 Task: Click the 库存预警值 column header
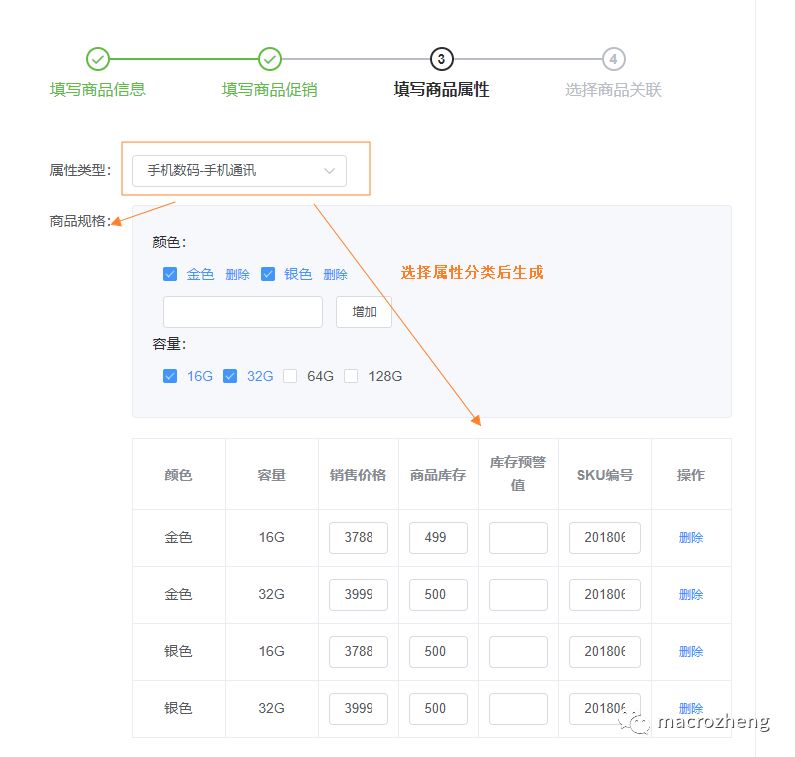pos(518,474)
